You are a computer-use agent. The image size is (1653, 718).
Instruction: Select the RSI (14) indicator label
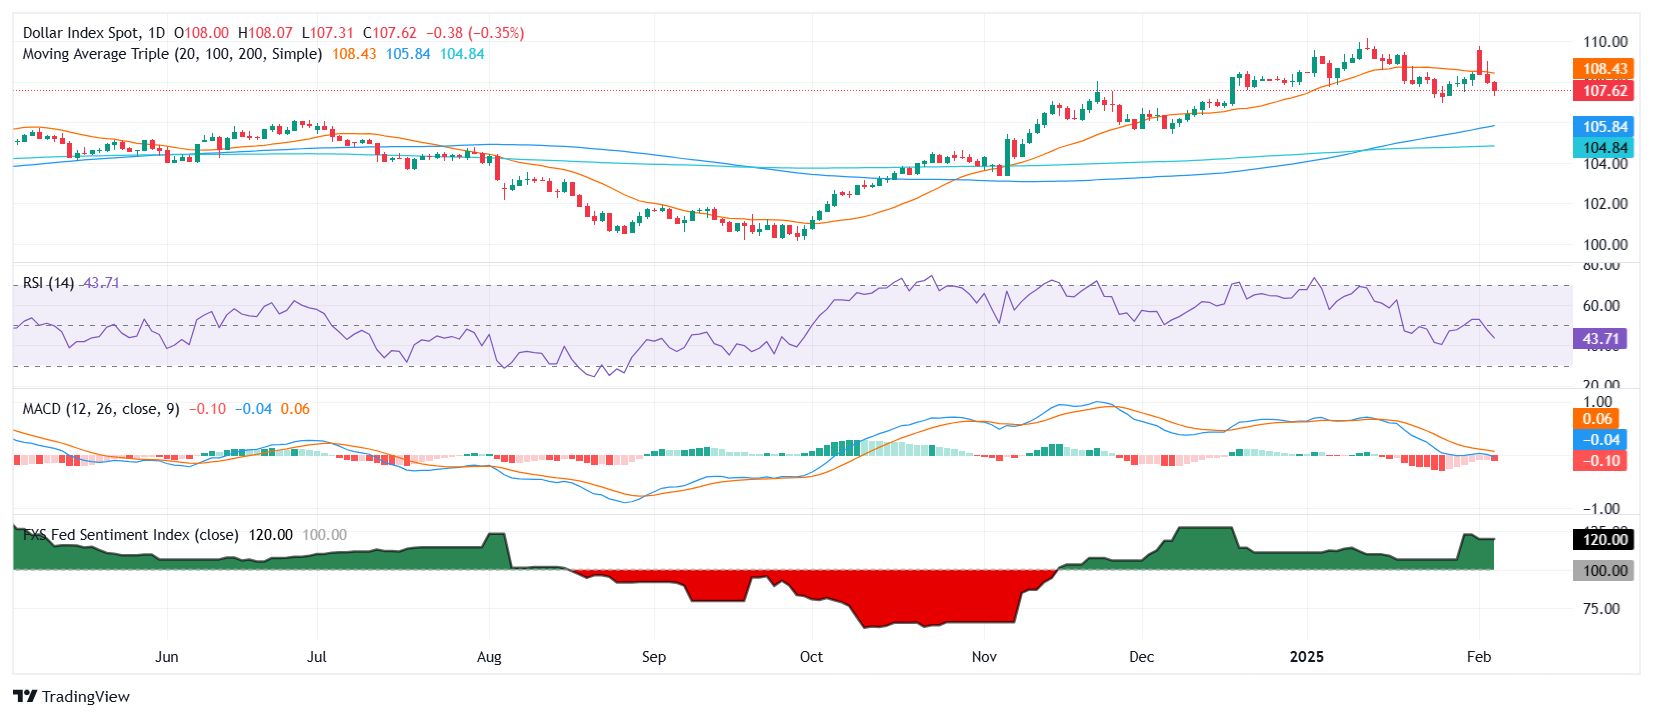48,283
